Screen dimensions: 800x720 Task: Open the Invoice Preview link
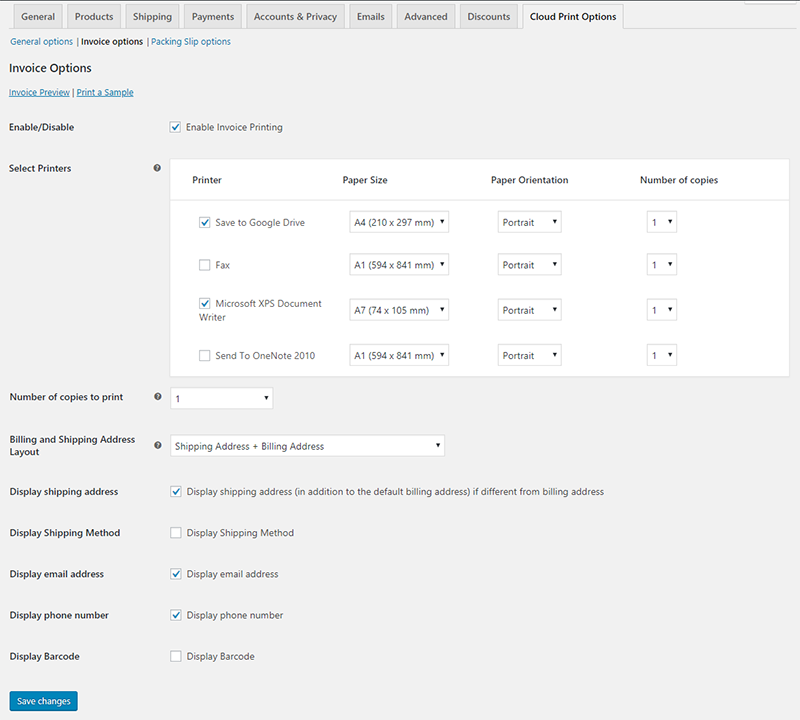(x=39, y=92)
